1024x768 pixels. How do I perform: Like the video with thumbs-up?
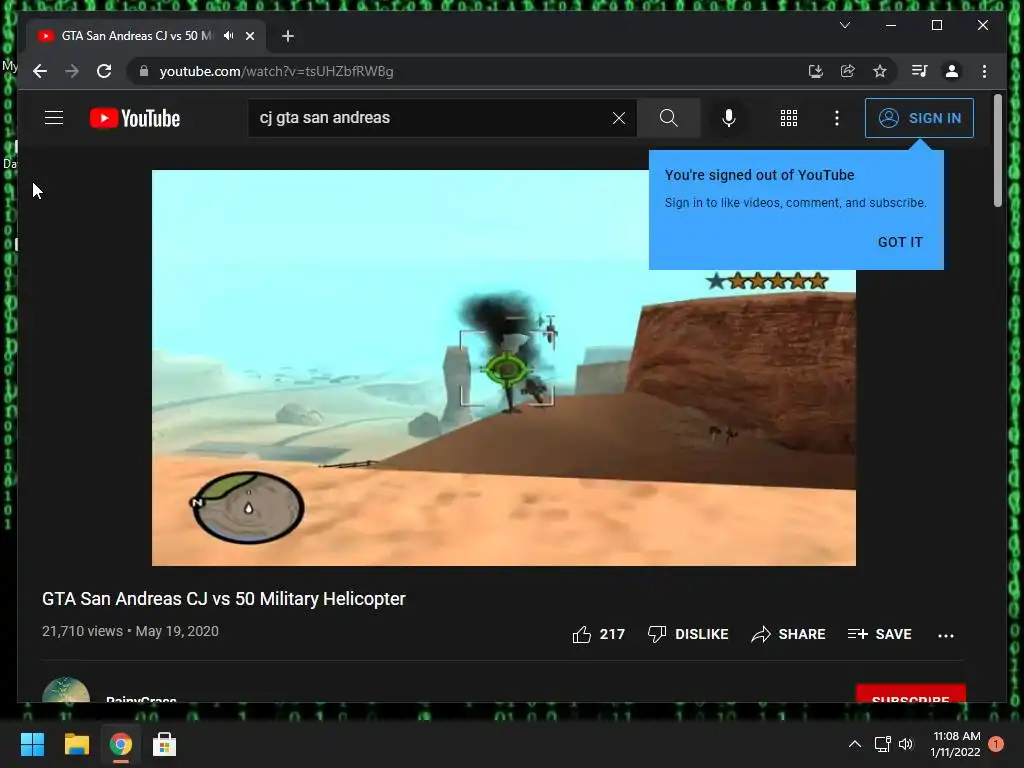[x=598, y=634]
